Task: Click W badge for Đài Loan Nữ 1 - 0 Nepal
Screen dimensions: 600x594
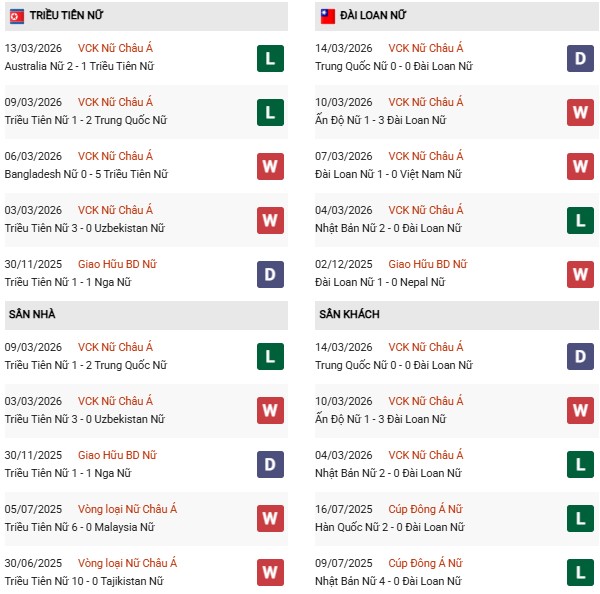Action: click(581, 274)
